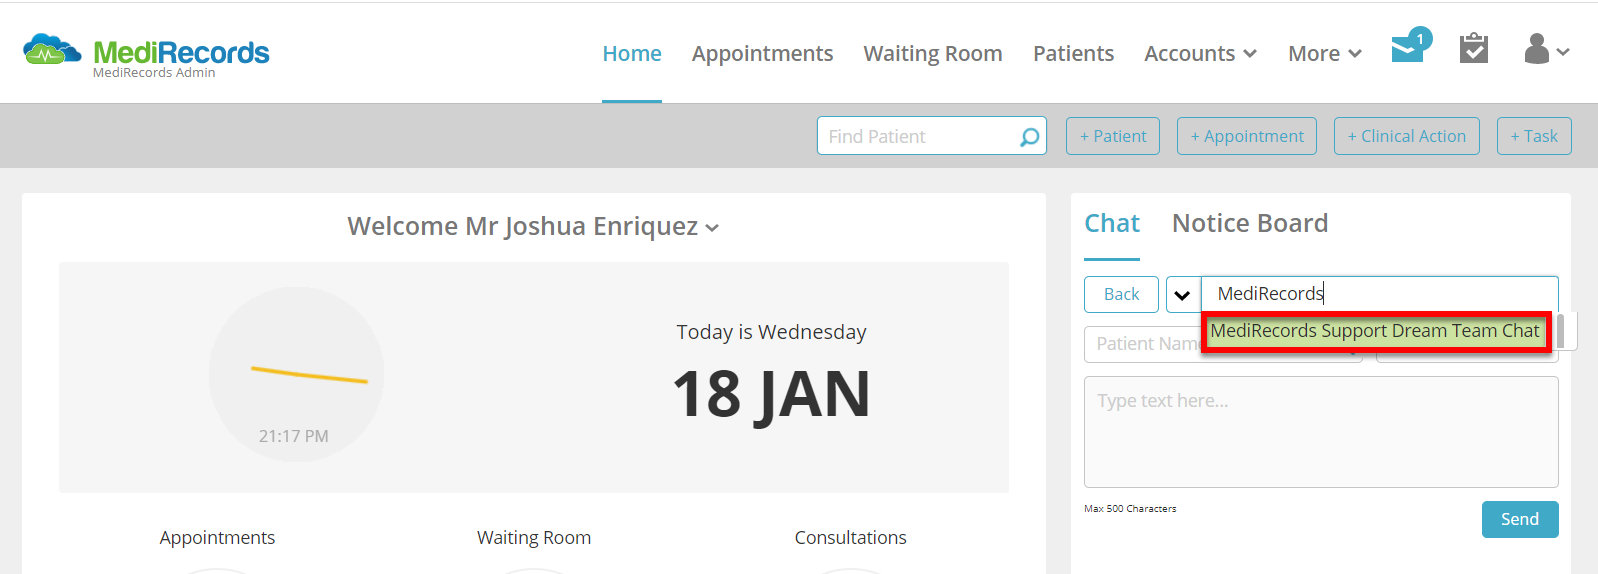Click the Type text here message box
This screenshot has height=574, width=1598.
(x=1321, y=432)
